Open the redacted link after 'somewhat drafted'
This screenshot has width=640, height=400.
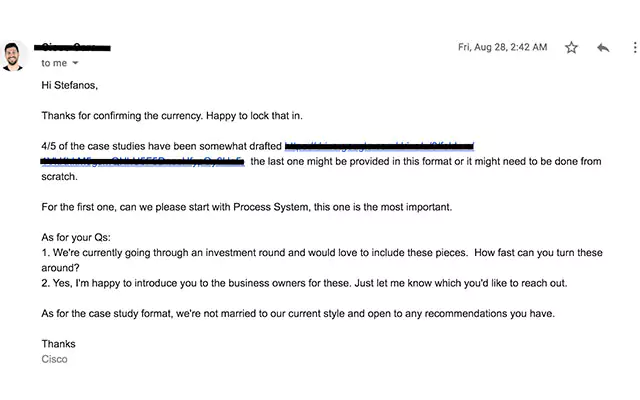(x=378, y=146)
